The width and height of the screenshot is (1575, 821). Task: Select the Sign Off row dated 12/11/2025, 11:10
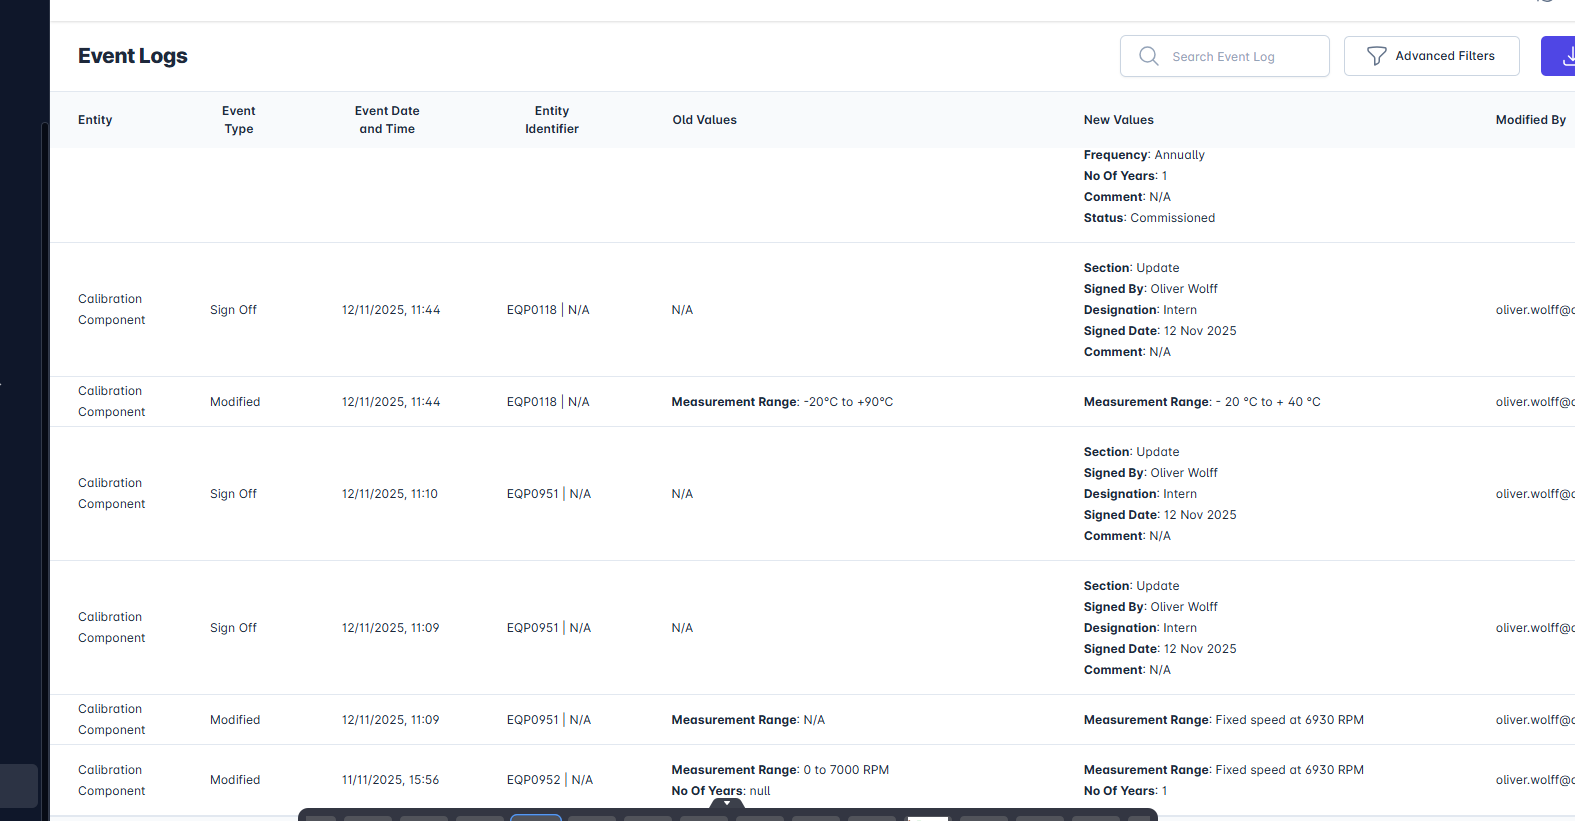pos(233,494)
